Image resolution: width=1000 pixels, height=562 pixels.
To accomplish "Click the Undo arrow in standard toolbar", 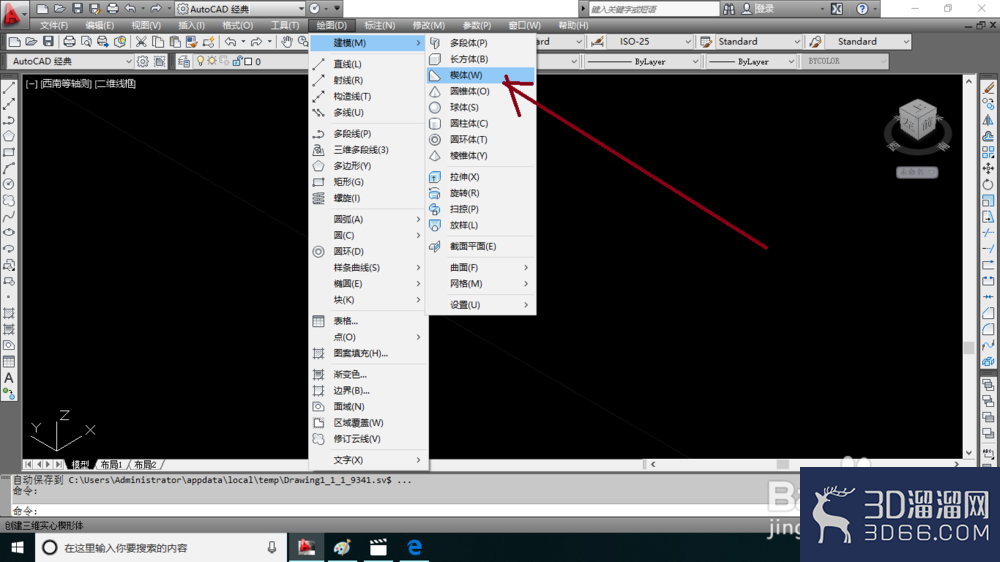I will [x=231, y=42].
